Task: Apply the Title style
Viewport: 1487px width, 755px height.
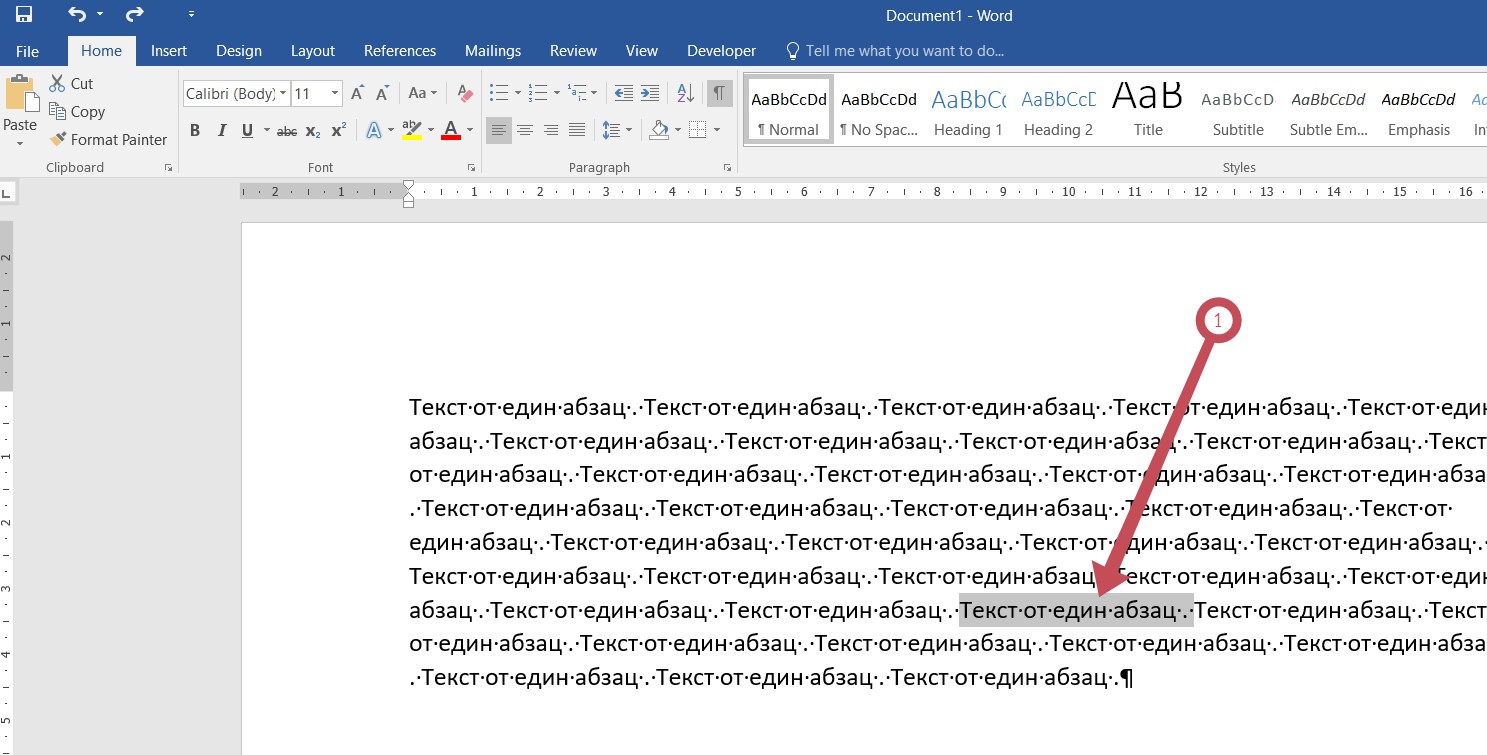Action: coord(1148,110)
